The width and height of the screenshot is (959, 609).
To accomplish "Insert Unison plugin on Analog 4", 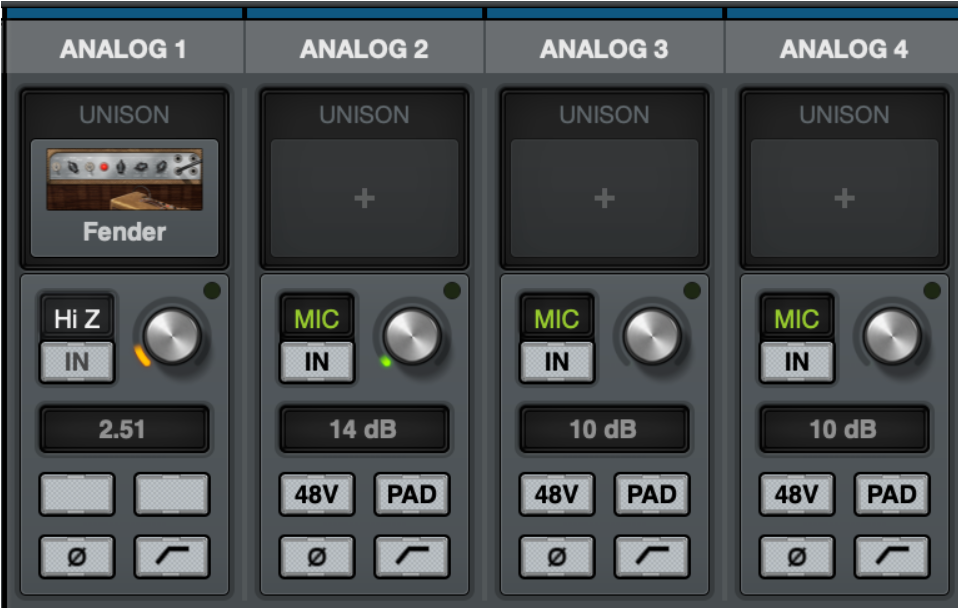I will tap(844, 198).
